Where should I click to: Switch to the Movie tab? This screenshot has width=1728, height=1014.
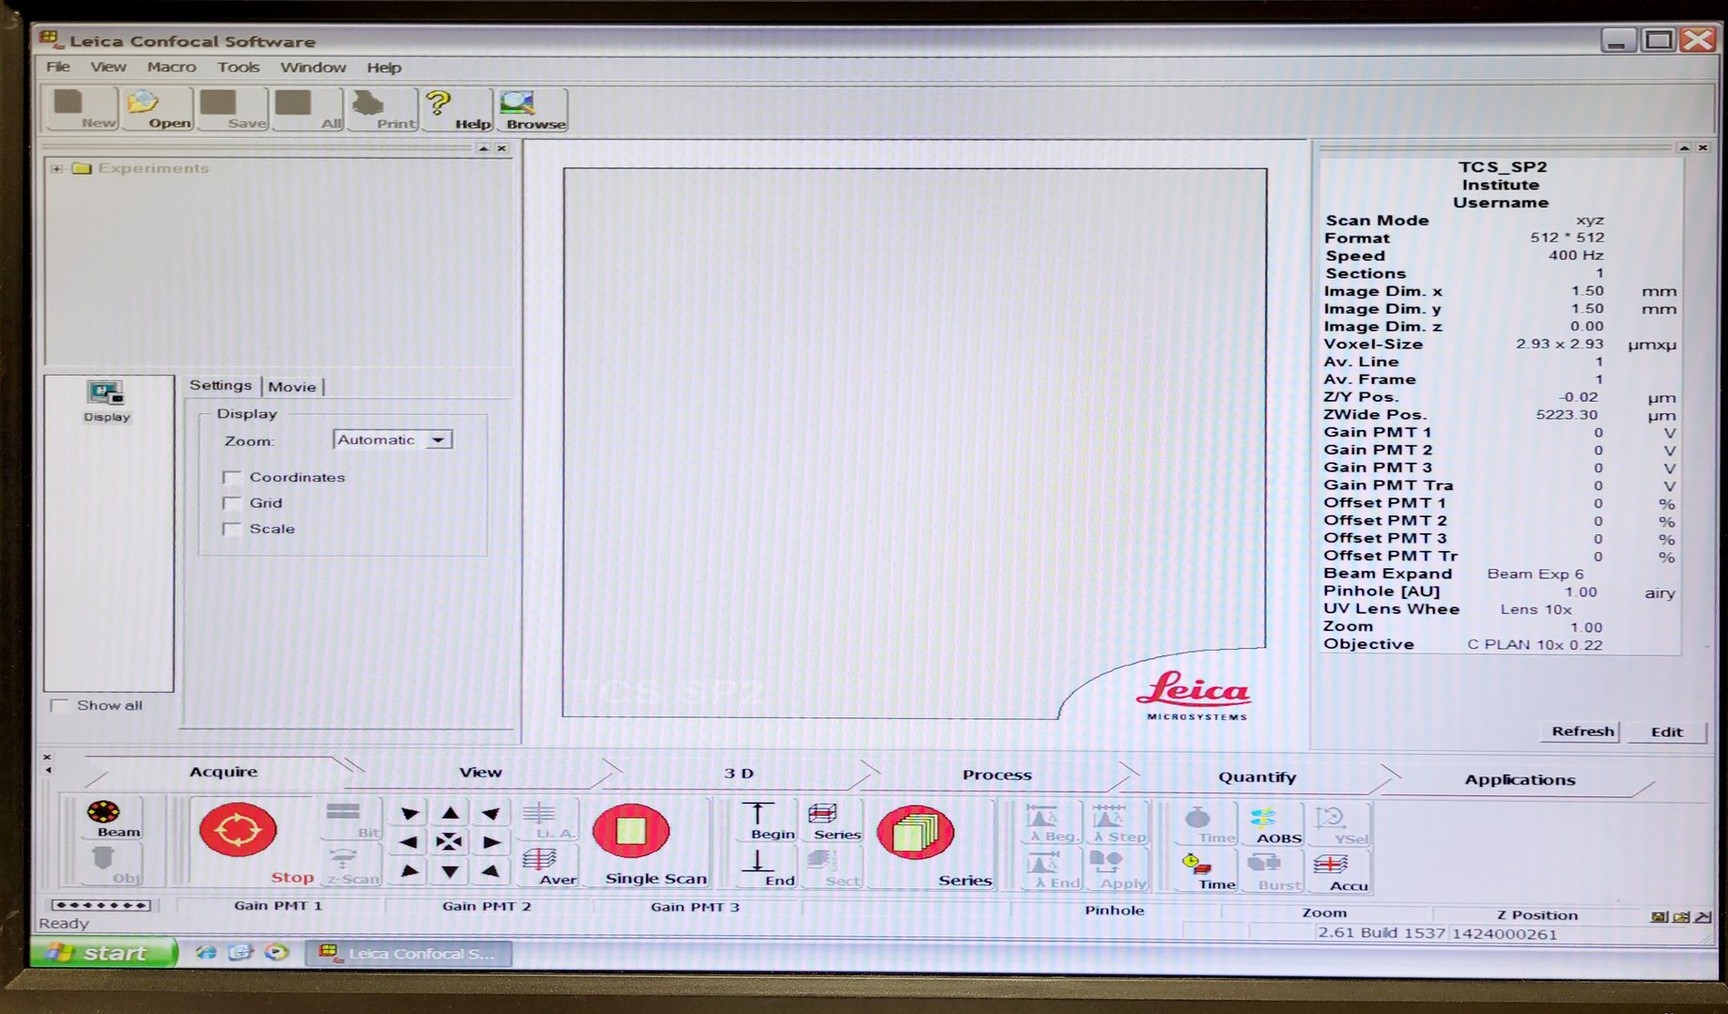pos(291,386)
